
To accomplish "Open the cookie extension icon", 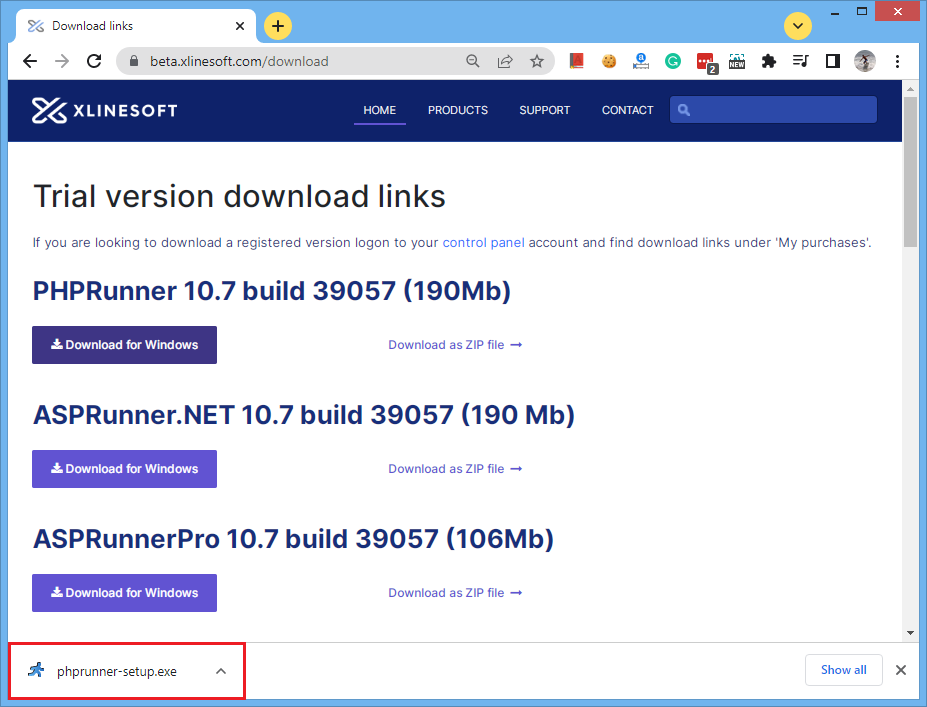I will 609,61.
